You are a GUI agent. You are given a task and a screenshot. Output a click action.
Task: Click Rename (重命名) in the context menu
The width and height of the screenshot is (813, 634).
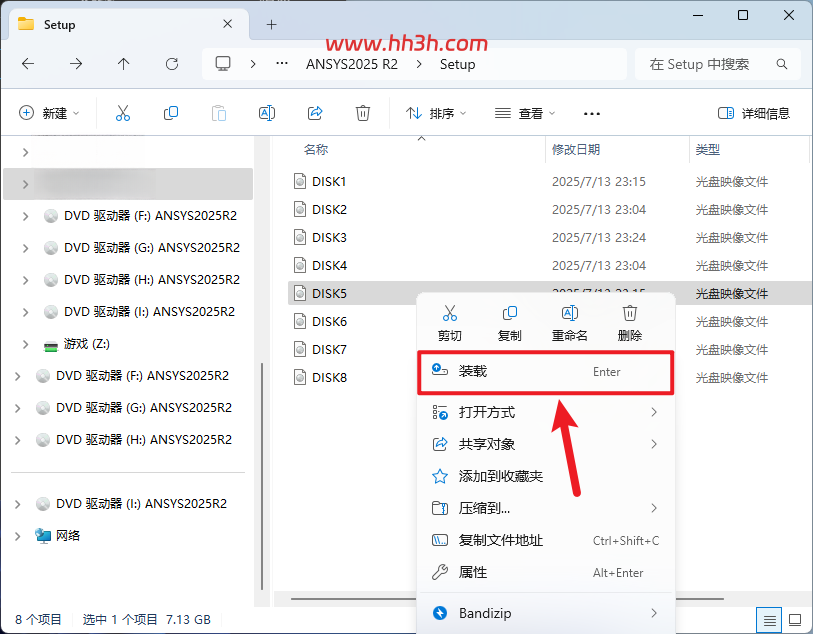point(570,323)
